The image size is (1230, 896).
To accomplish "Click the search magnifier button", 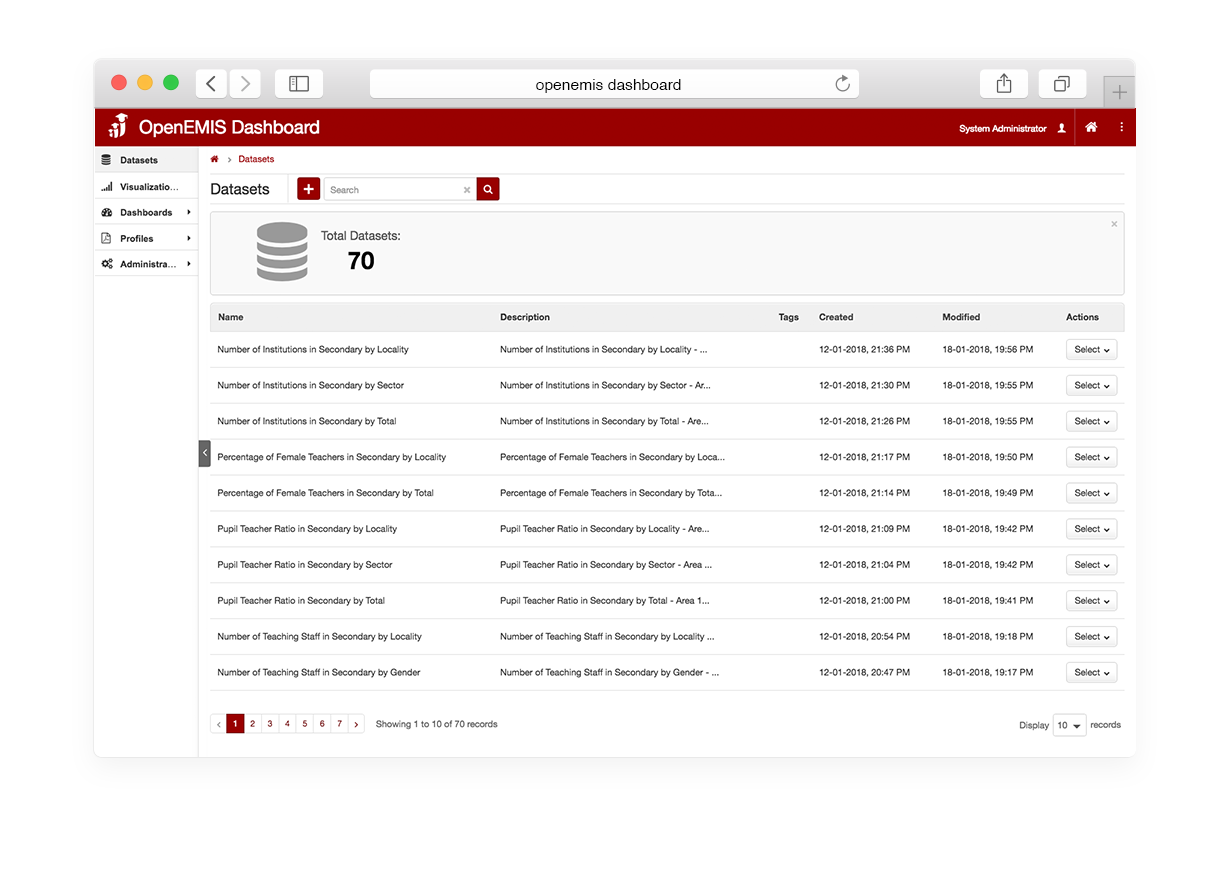I will 488,189.
